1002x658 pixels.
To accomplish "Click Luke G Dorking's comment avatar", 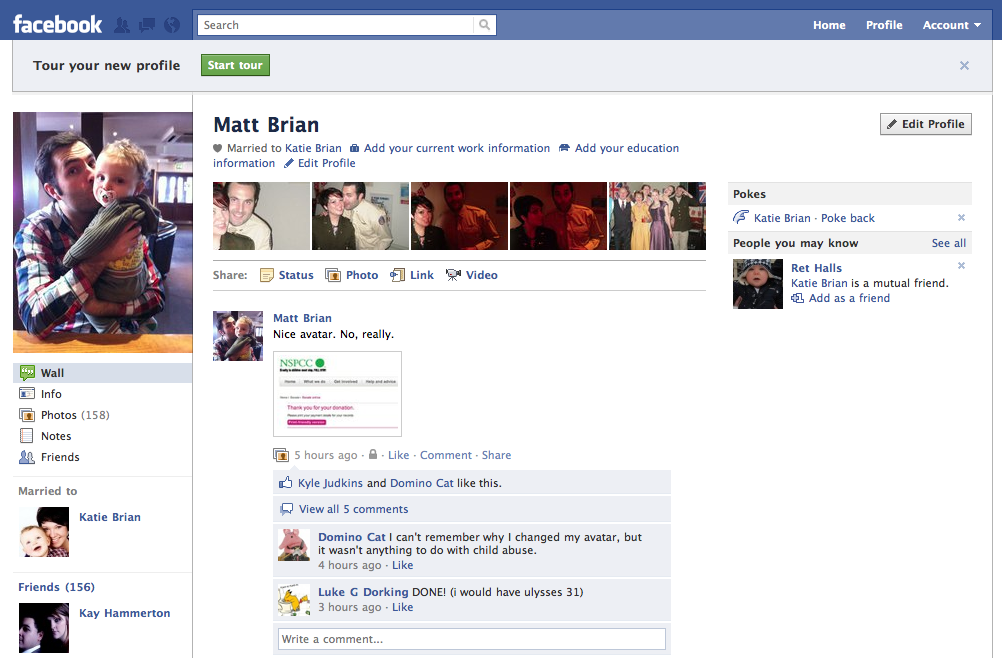I will click(294, 600).
